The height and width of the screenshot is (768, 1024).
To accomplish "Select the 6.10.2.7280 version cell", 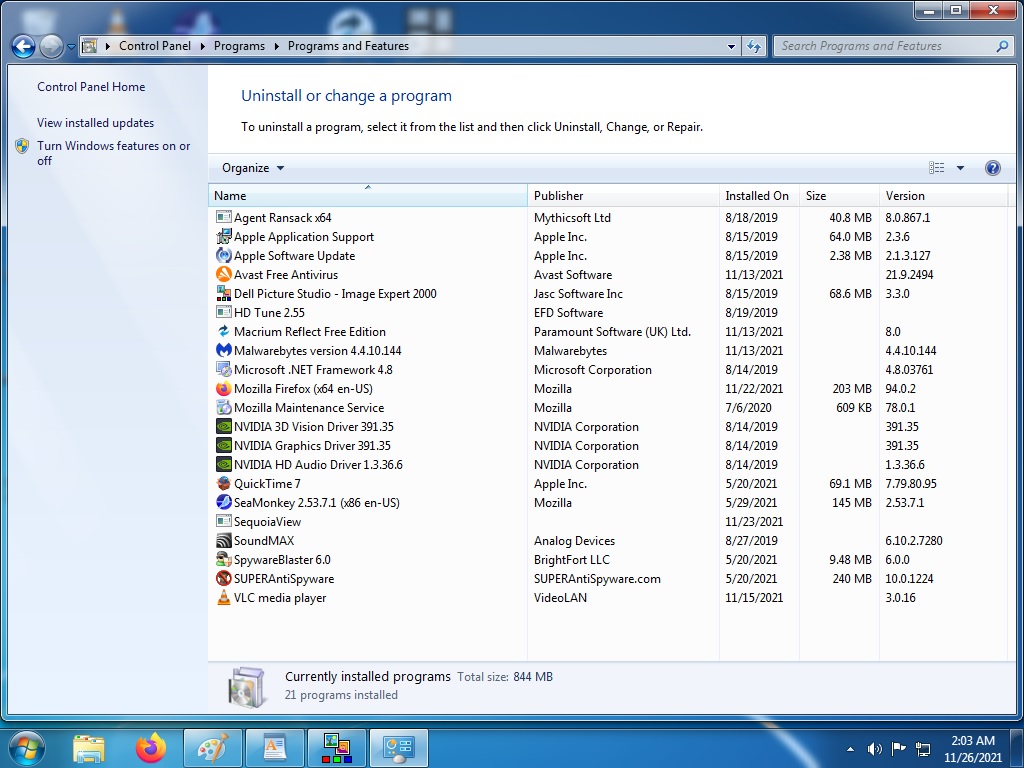I will coord(914,540).
